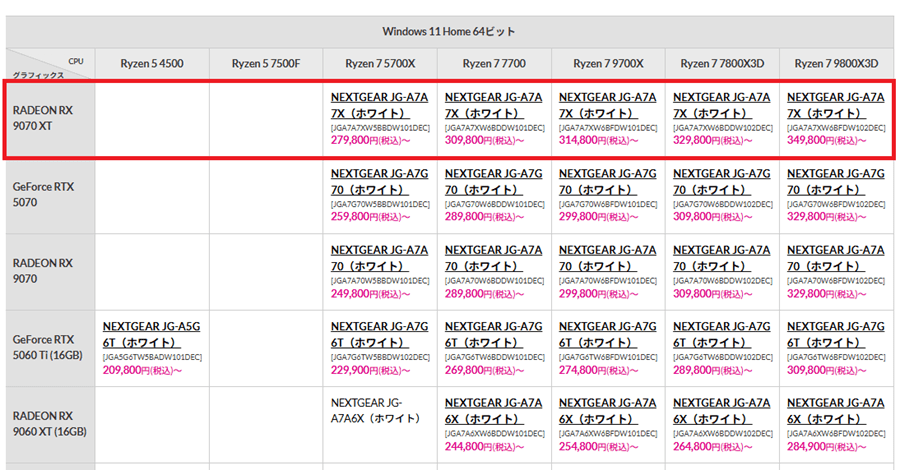Click the 'RADEON RX 9070 XT' row header
Viewport: 900px width, 470px height.
[x=51, y=118]
